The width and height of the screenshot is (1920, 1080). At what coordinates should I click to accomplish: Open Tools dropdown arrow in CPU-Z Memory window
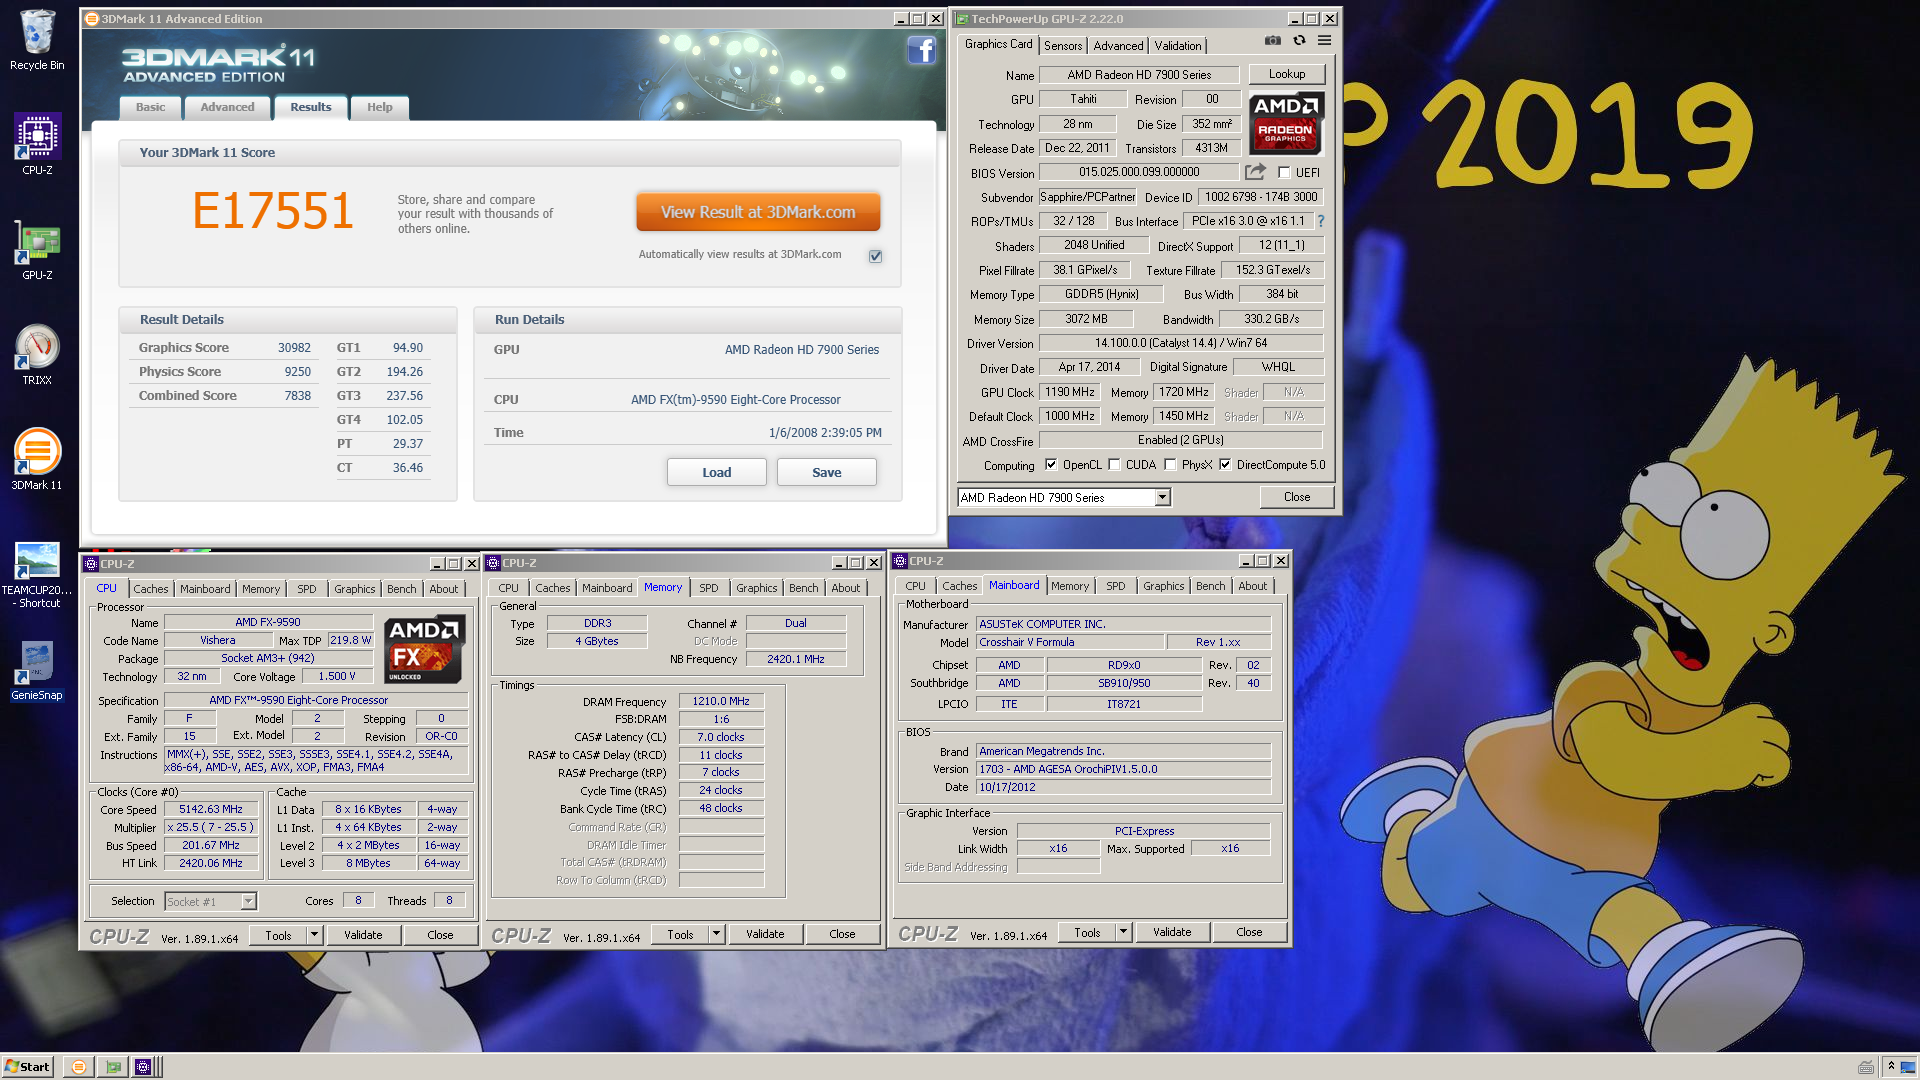716,934
